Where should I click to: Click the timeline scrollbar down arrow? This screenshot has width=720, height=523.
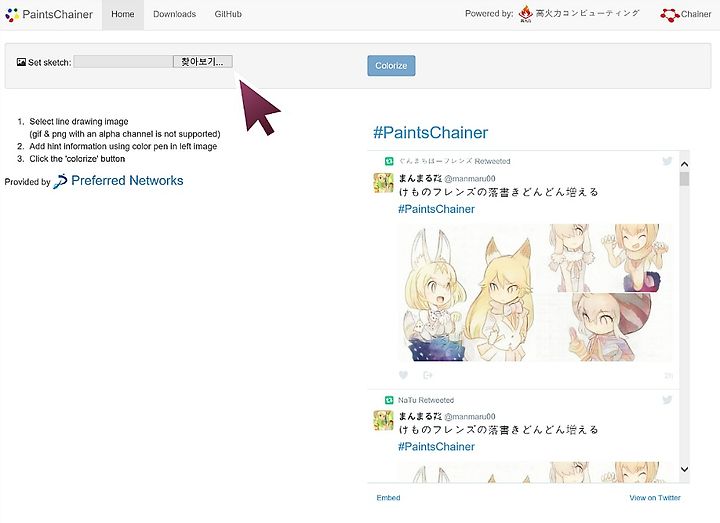click(x=684, y=469)
